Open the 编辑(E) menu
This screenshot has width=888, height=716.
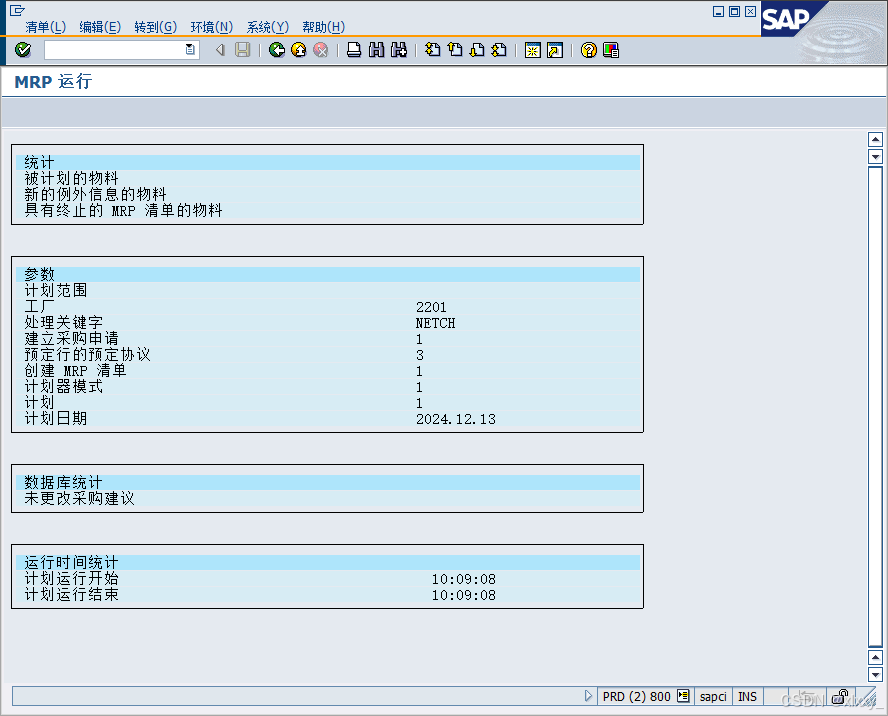click(x=100, y=27)
